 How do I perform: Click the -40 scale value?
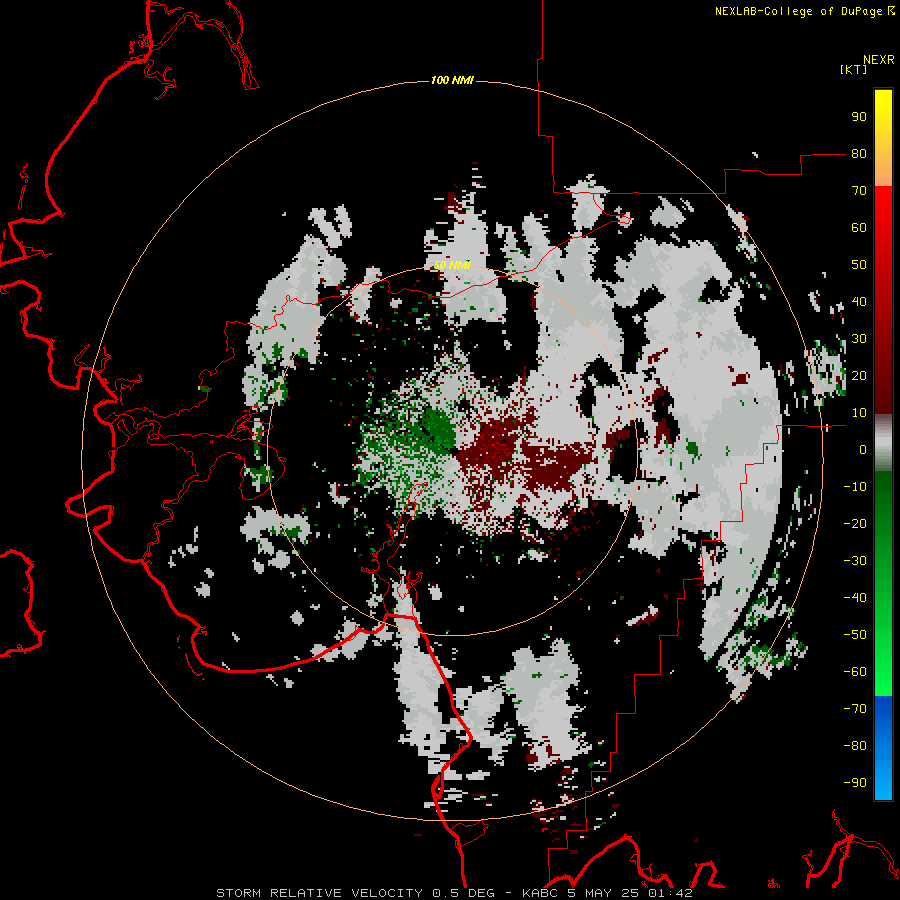pyautogui.click(x=855, y=598)
